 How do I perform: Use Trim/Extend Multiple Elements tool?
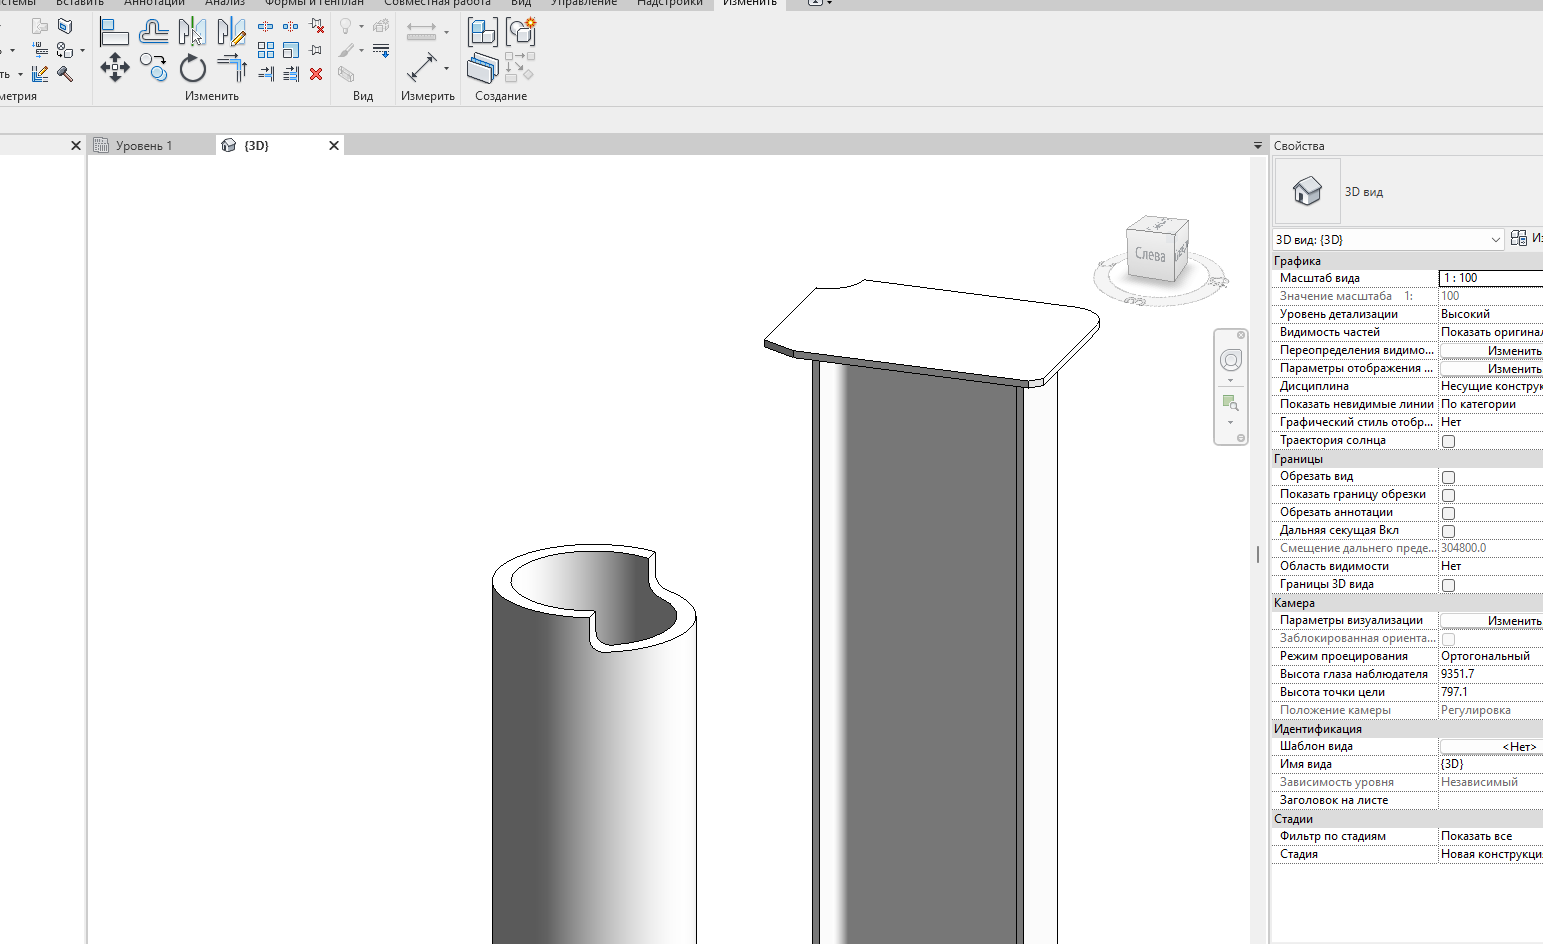tap(291, 74)
